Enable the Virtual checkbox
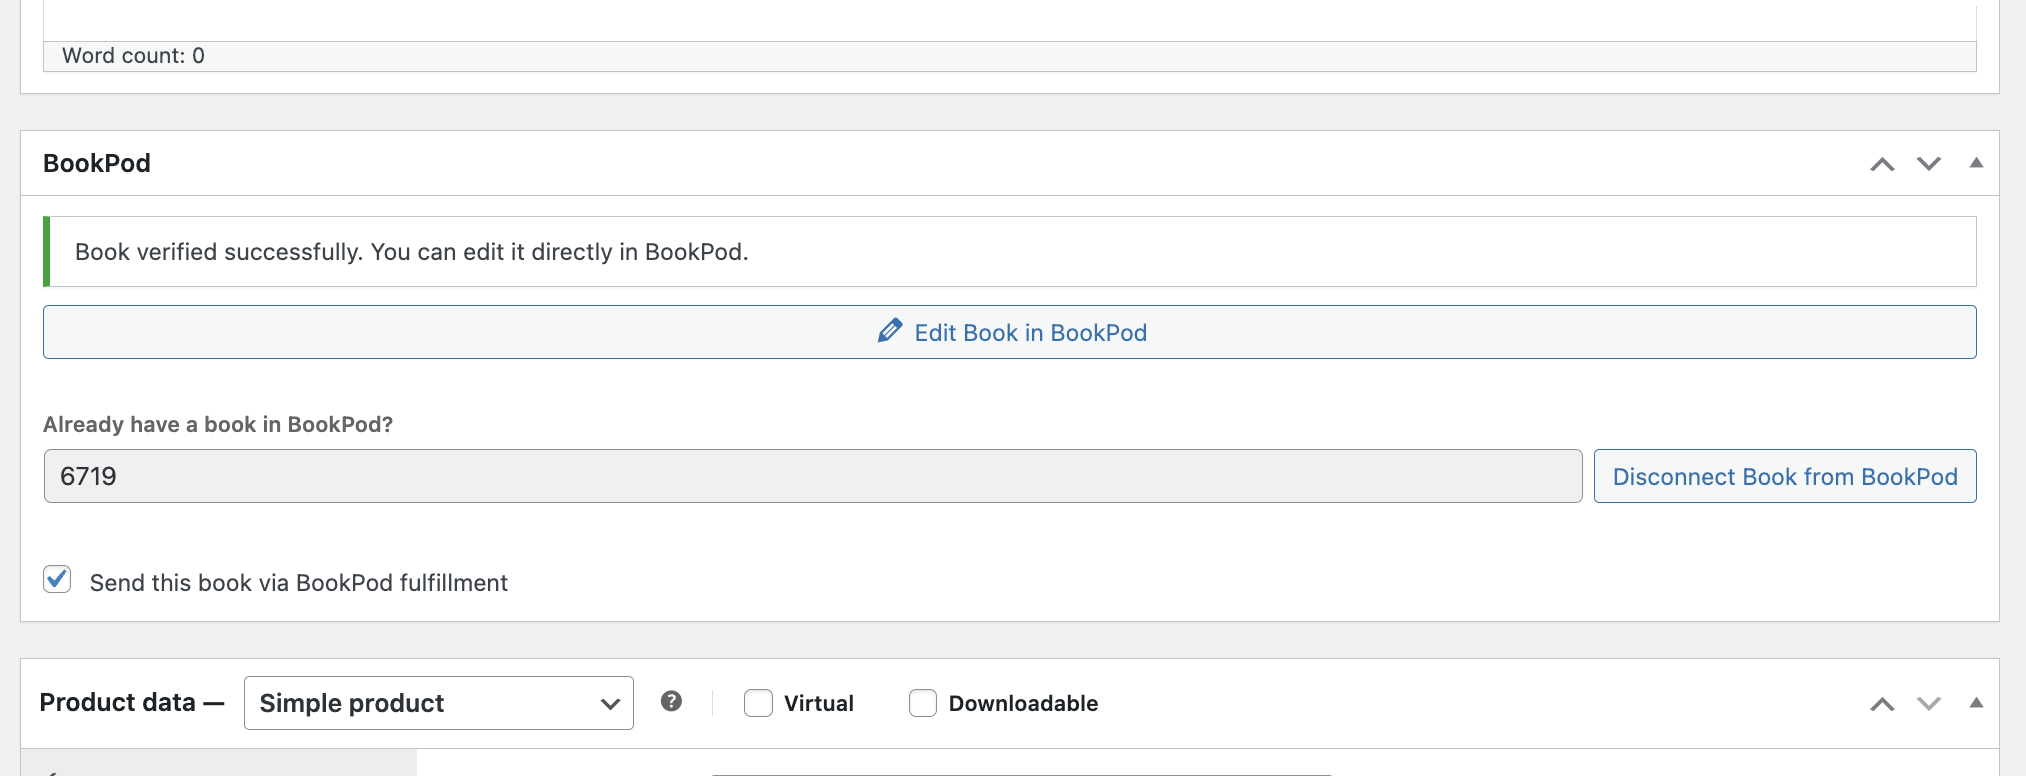The image size is (2026, 776). click(x=758, y=703)
